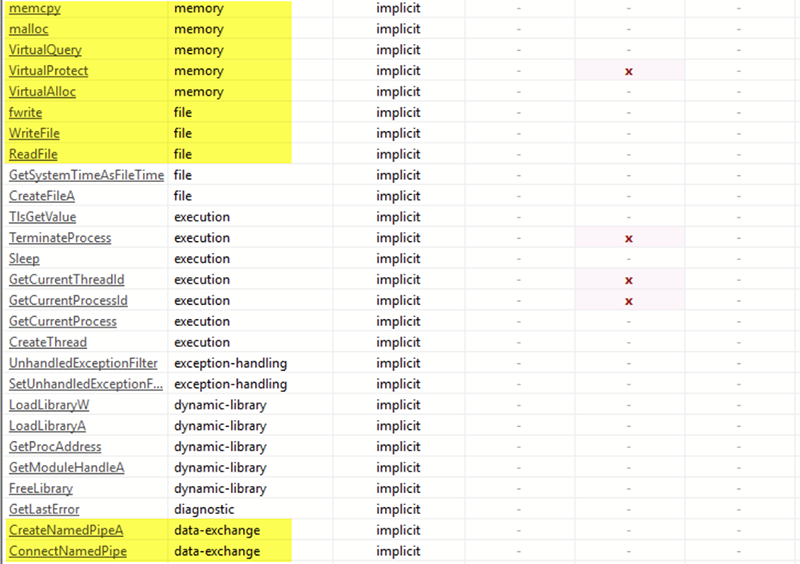Open the CreateThread import link

point(48,342)
